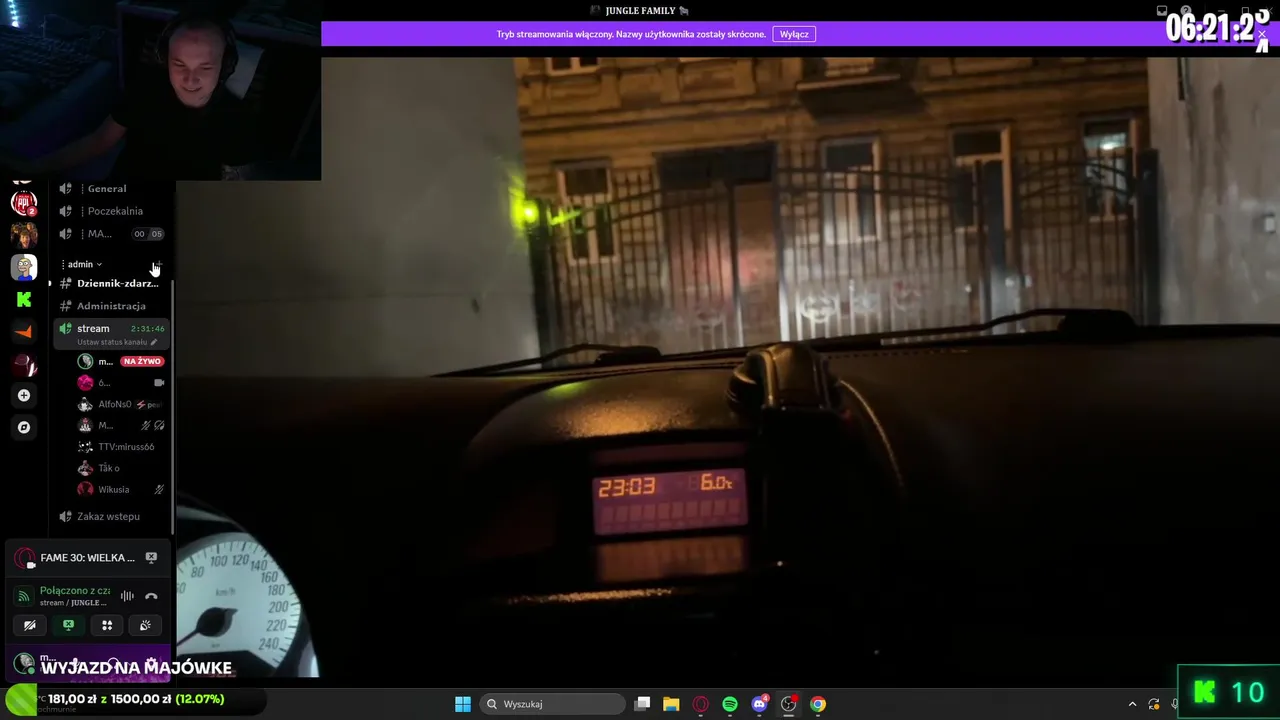Click the streaming mode notice text
Image resolution: width=1280 pixels, height=720 pixels.
click(631, 34)
